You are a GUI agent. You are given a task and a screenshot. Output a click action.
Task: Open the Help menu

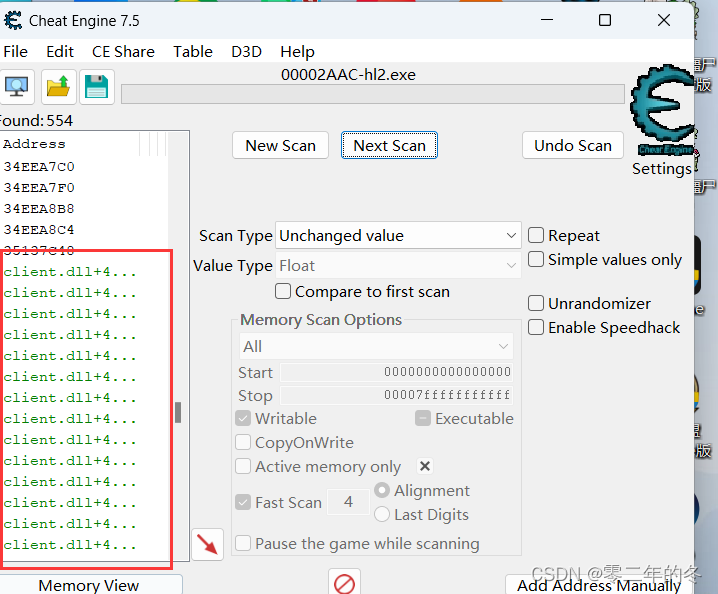click(x=297, y=52)
